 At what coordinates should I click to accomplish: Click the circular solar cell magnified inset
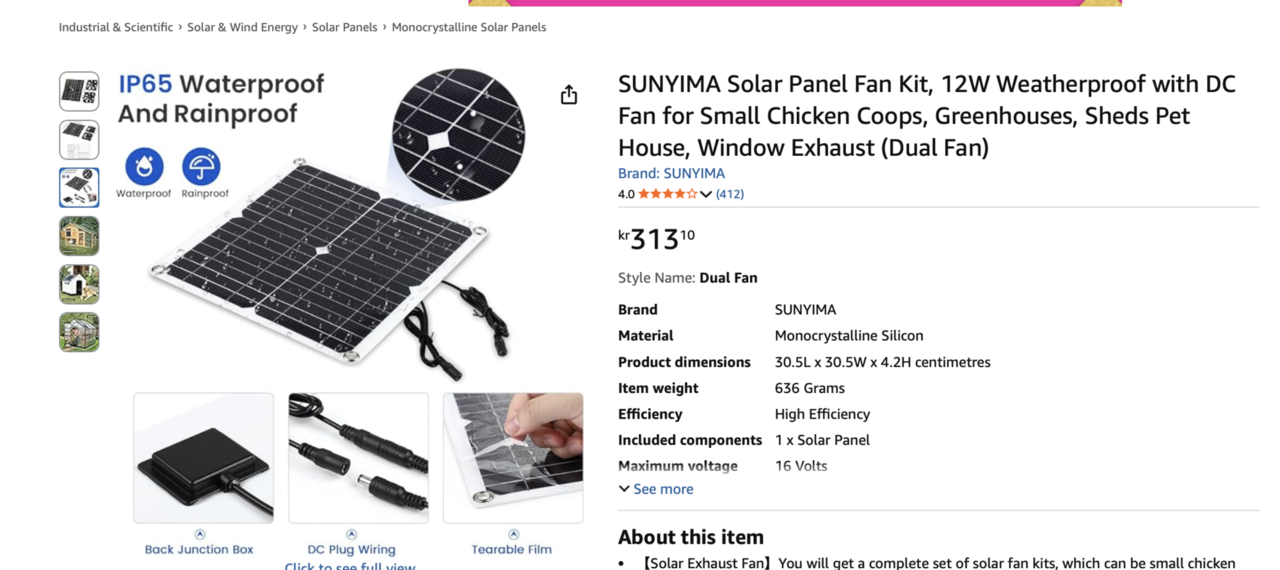pyautogui.click(x=458, y=134)
